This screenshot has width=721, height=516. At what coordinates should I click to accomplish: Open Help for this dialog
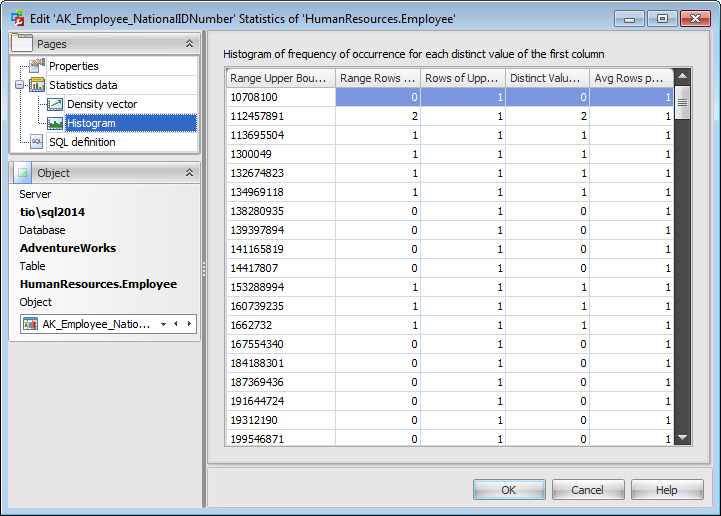[x=667, y=490]
